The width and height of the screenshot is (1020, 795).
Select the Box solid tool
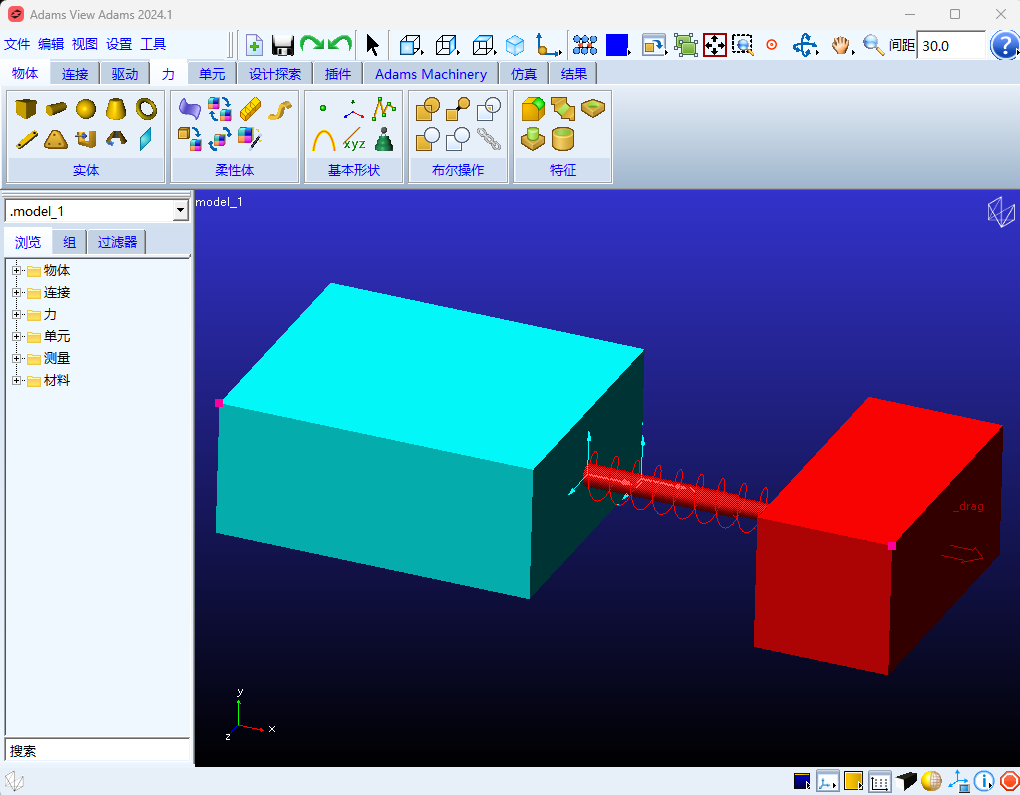click(26, 109)
